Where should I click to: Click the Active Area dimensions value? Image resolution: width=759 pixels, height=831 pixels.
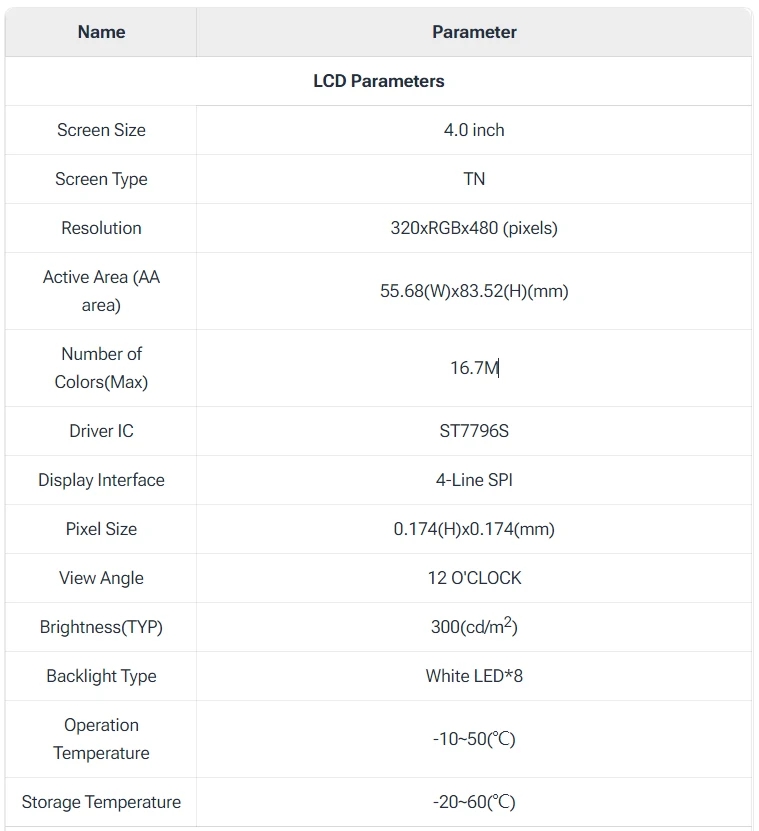coord(474,291)
